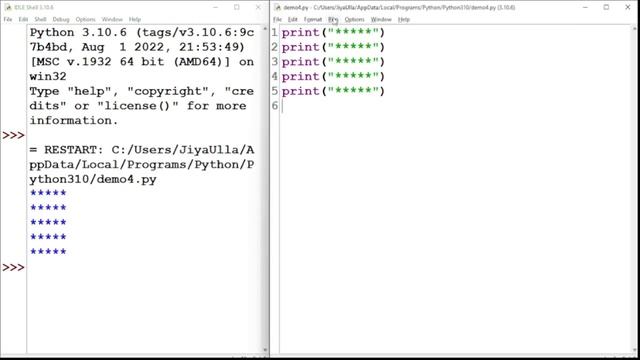
Task: Click the editor vertical scrollbar track
Action: [x=635, y=188]
